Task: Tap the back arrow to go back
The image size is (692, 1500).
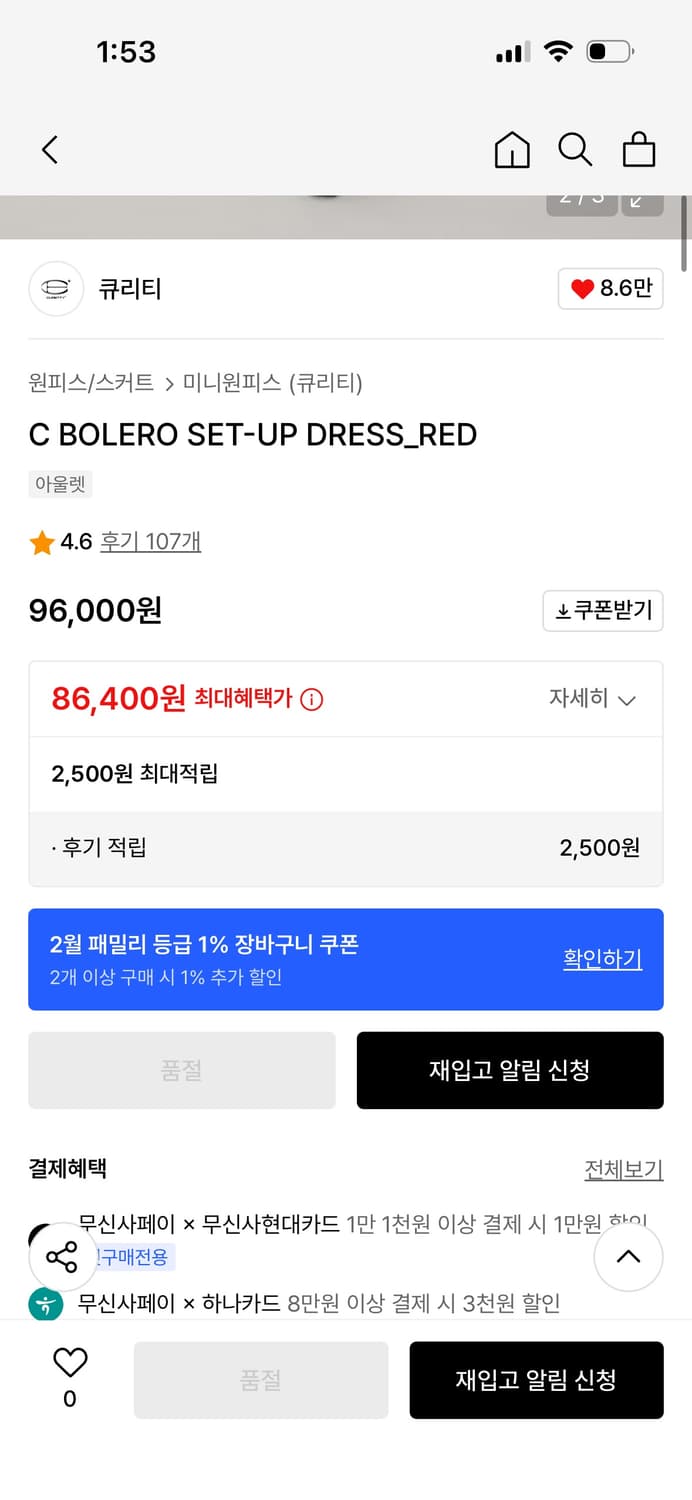Action: 49,148
